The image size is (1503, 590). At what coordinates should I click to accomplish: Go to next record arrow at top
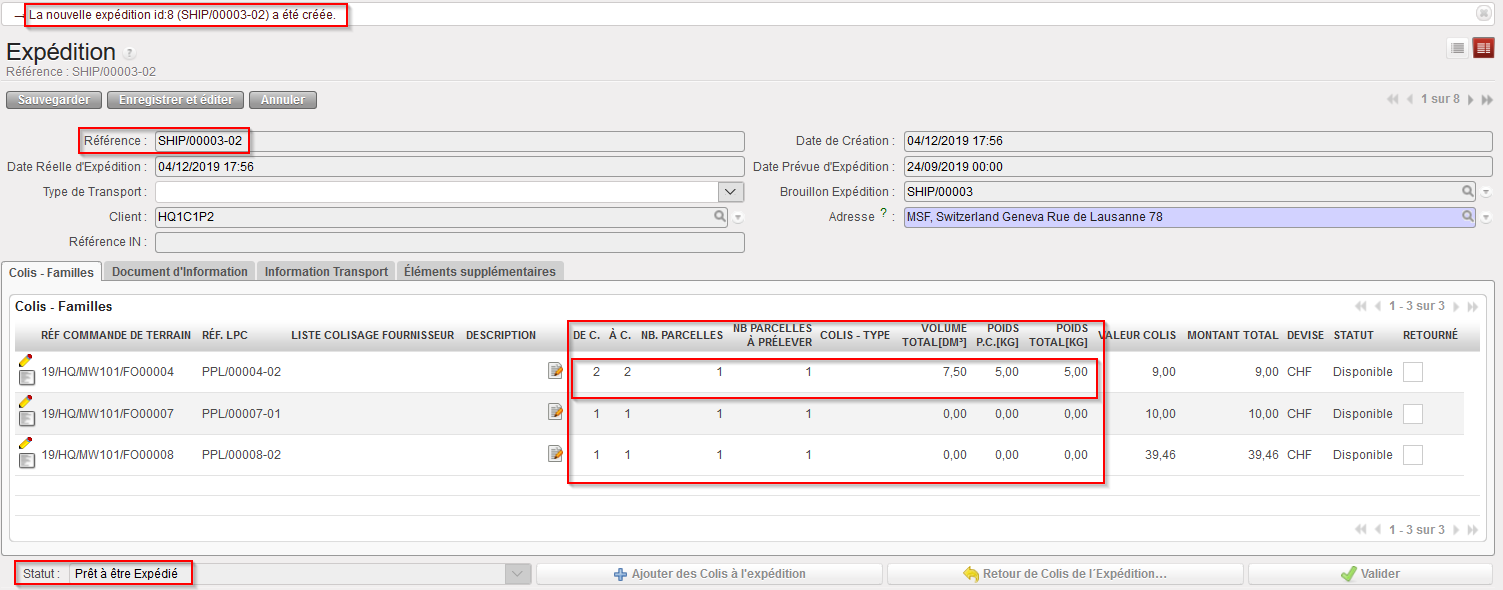click(x=1472, y=100)
